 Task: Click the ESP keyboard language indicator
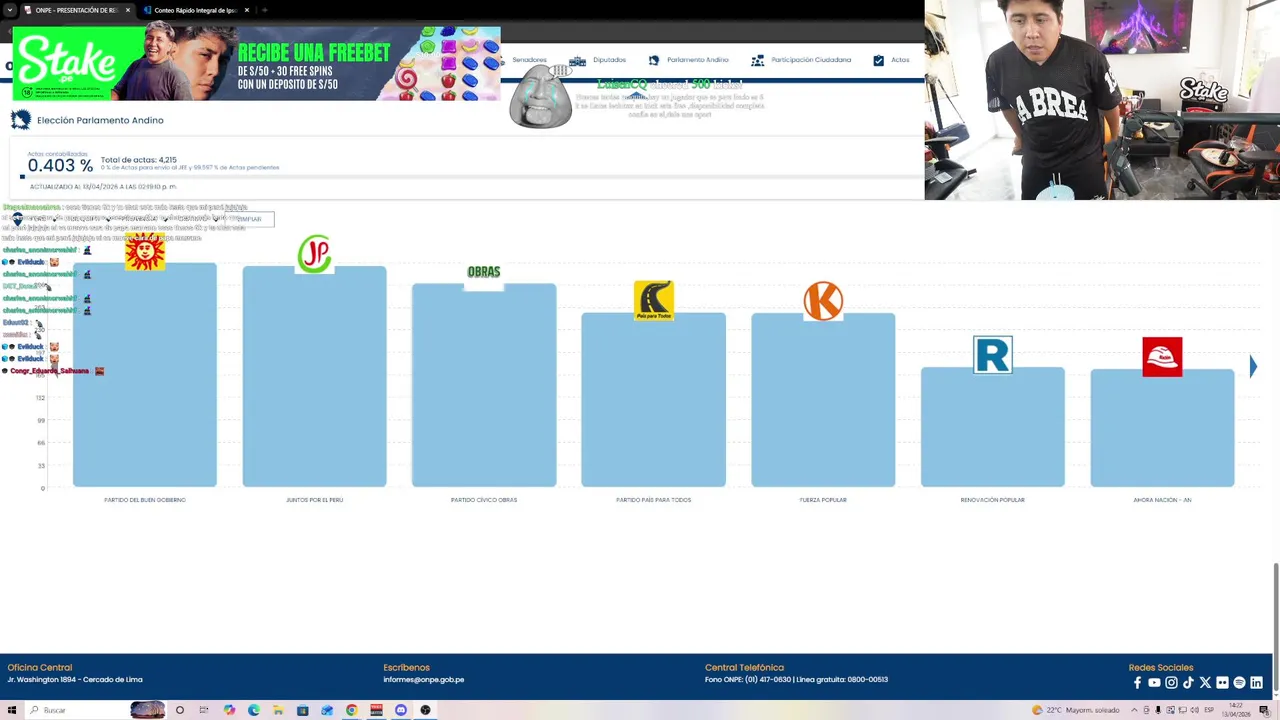pos(1209,710)
